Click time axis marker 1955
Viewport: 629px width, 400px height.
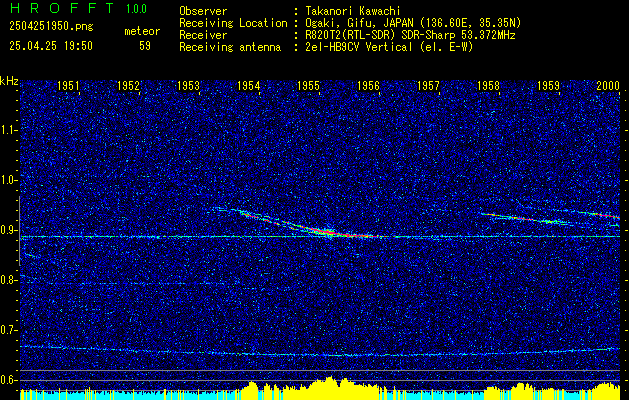308,85
